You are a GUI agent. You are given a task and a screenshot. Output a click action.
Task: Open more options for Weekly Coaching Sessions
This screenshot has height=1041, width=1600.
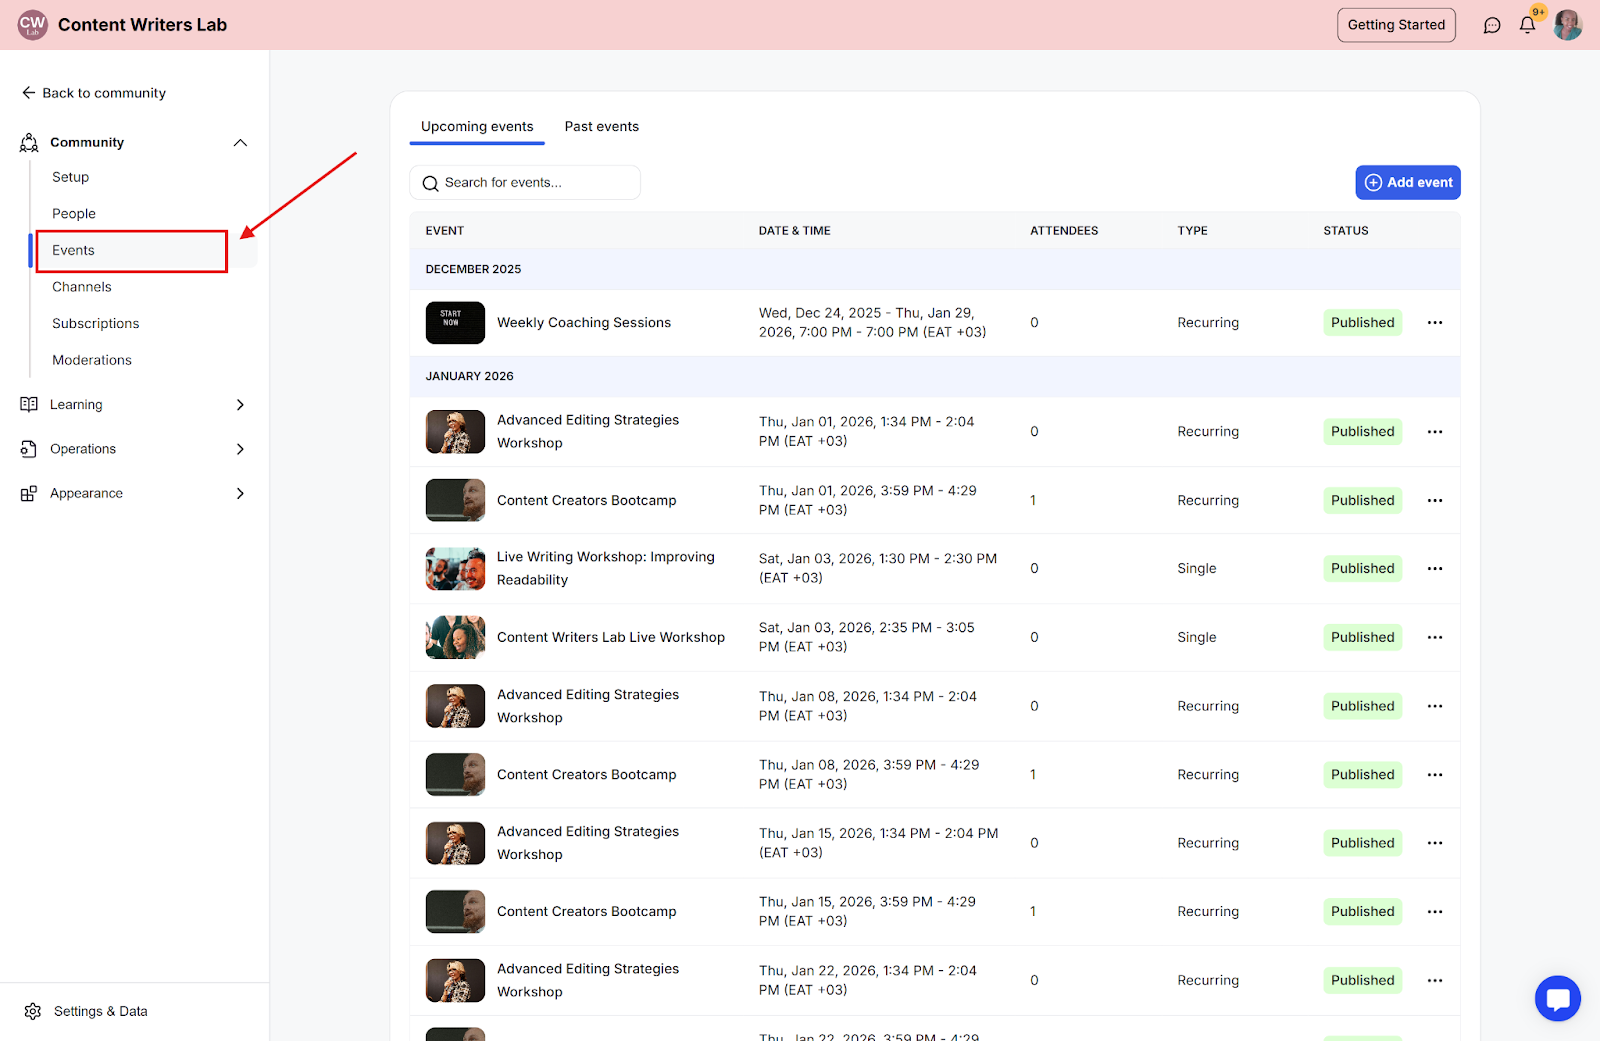coord(1435,323)
